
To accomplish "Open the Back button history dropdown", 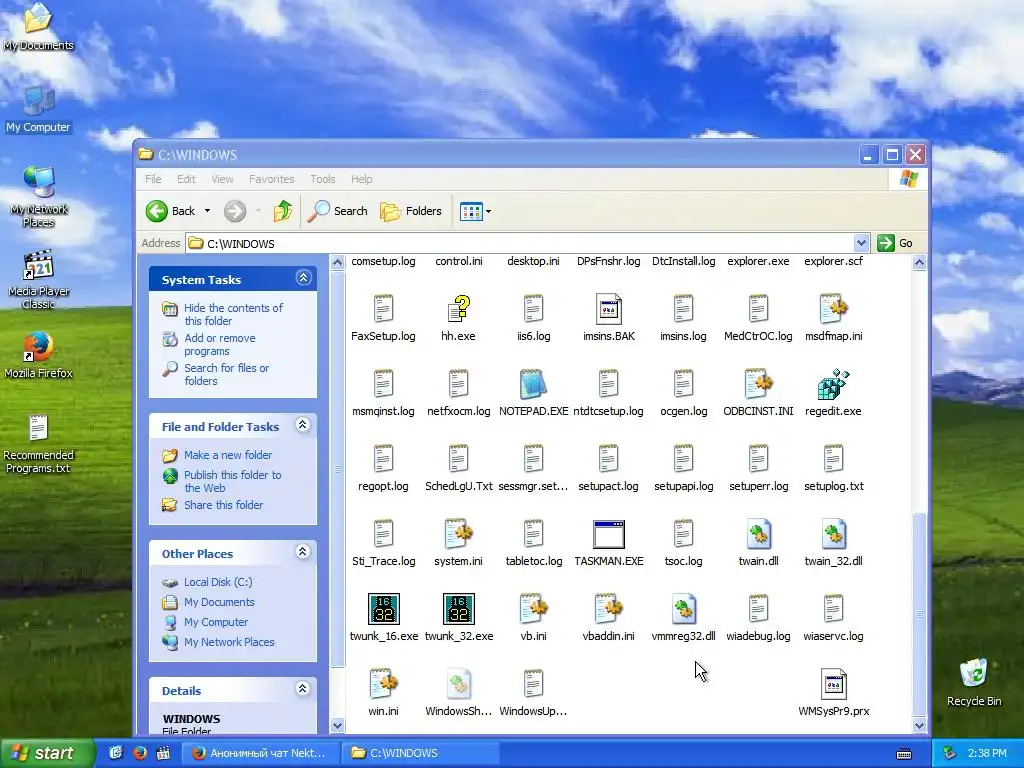I will (208, 211).
